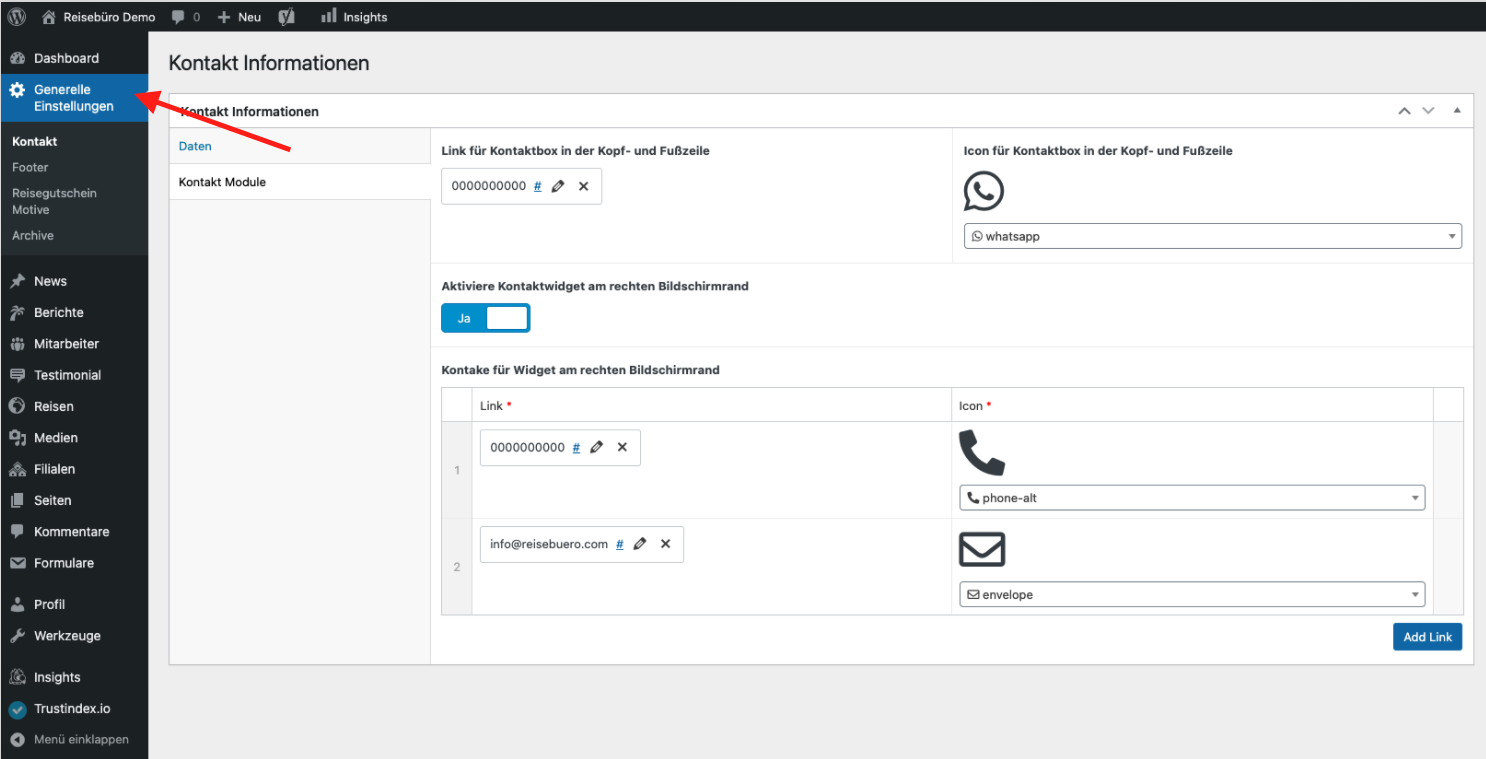Toggle the Kontaktwidget Ja switch
Image resolution: width=1486 pixels, height=759 pixels.
coord(485,318)
